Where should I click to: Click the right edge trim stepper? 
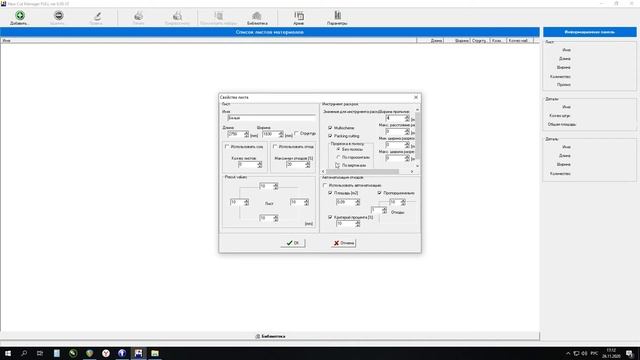306,202
